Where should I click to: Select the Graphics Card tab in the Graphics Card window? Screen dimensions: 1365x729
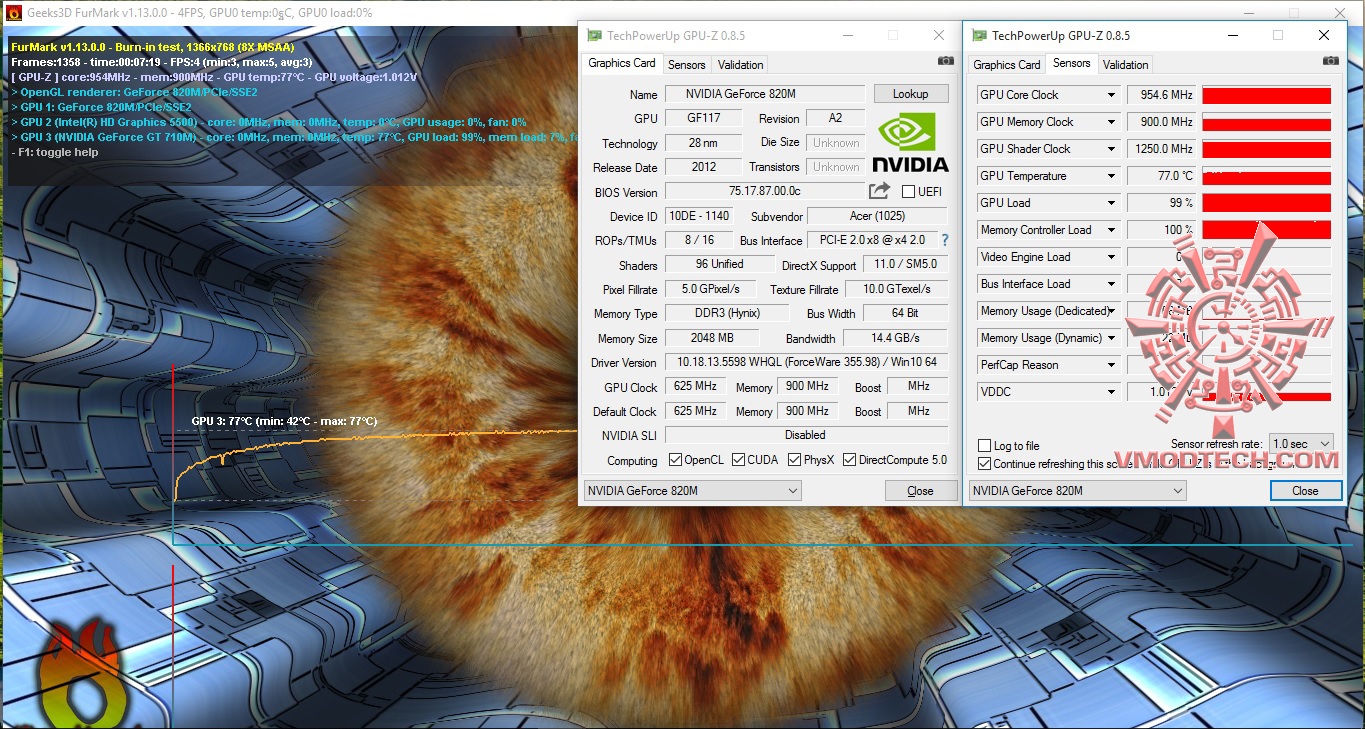point(622,63)
